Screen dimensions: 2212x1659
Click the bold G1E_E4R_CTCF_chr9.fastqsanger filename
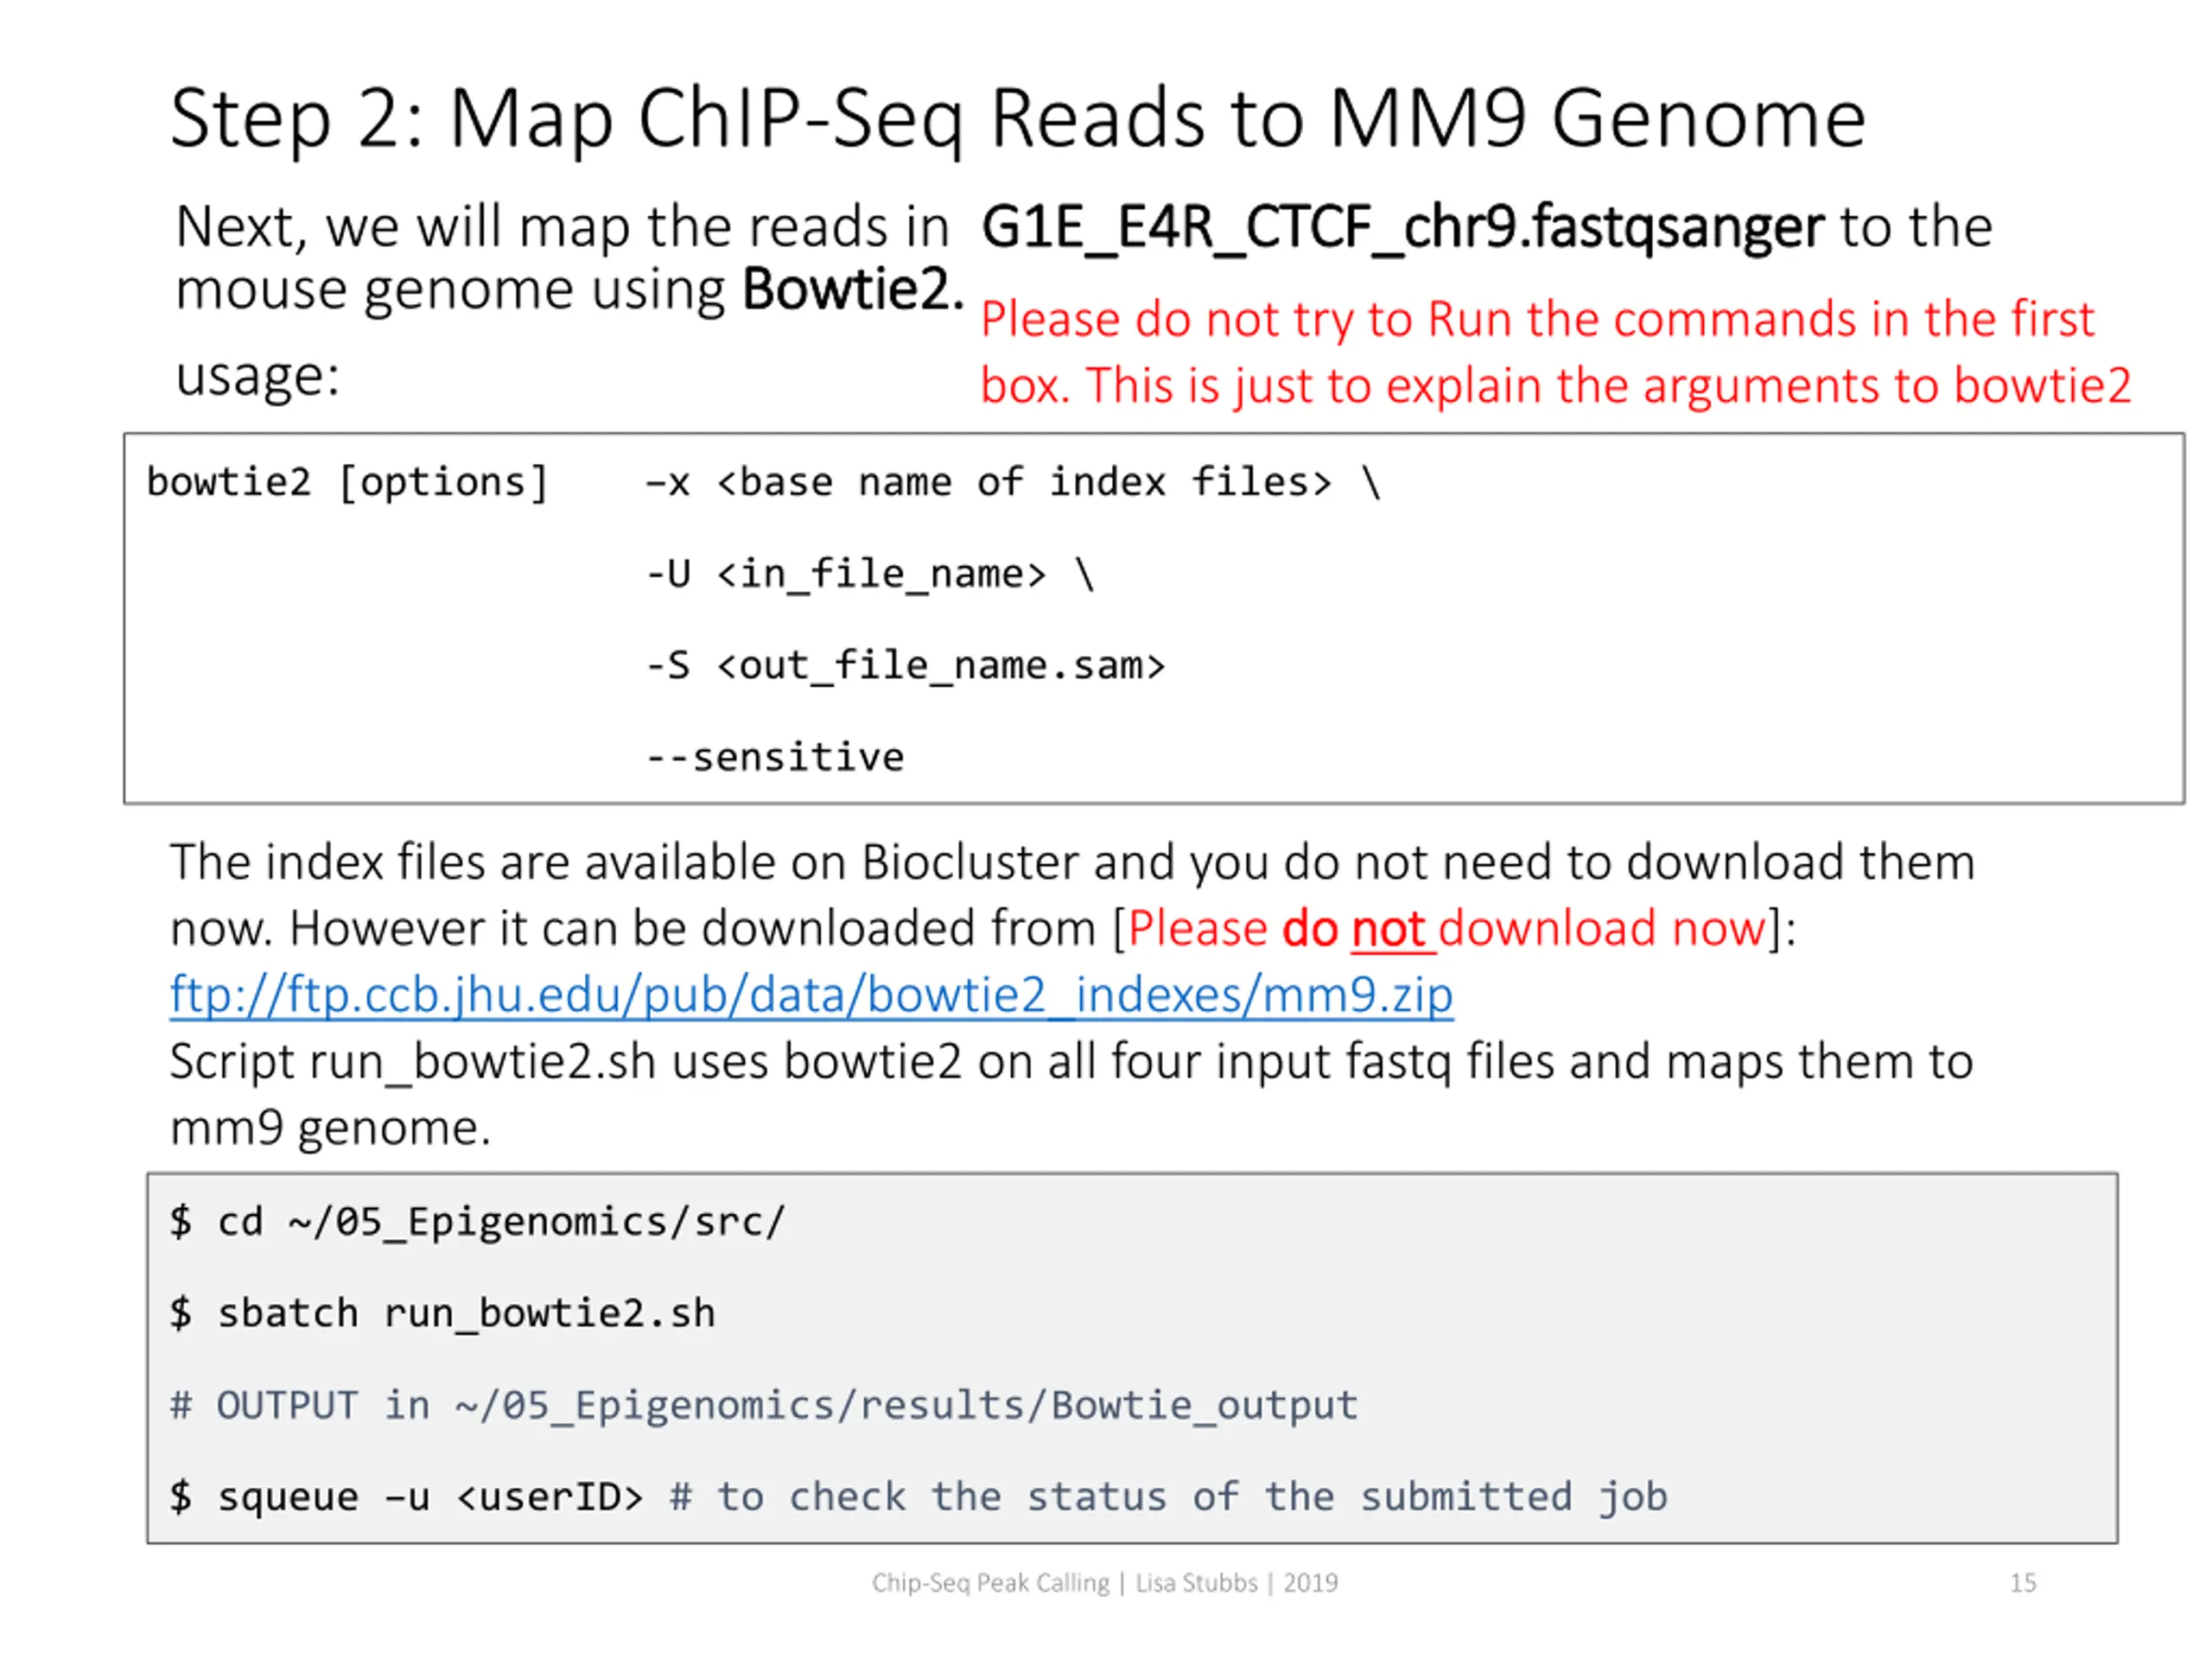1401,227
